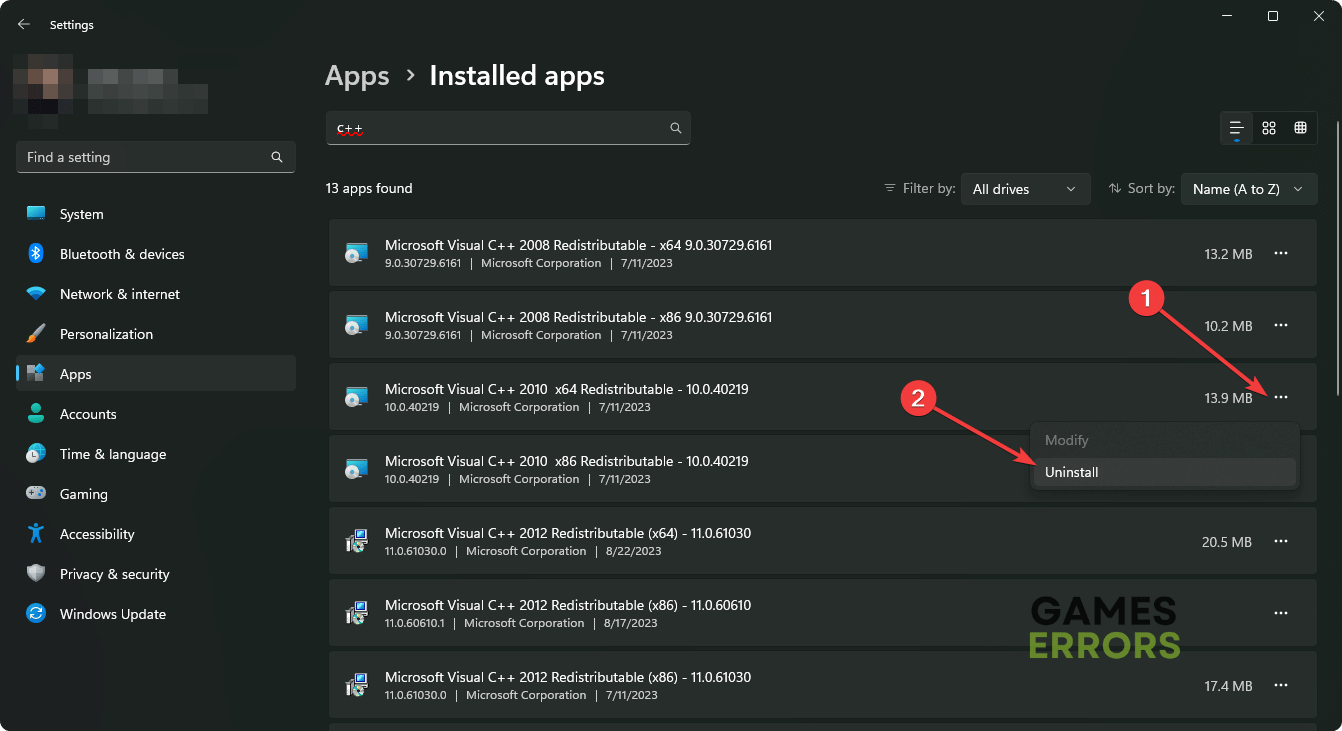Click the back arrow in Settings header
Image resolution: width=1342 pixels, height=731 pixels.
24,24
